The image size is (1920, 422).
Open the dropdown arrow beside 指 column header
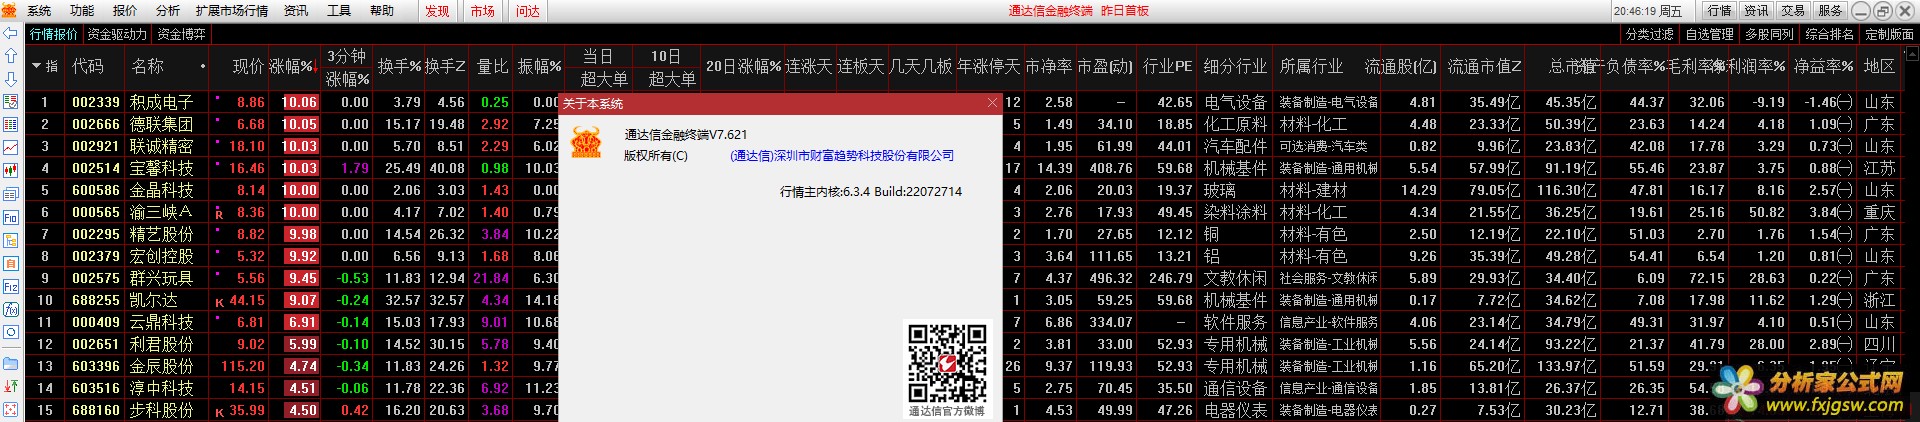[x=37, y=67]
